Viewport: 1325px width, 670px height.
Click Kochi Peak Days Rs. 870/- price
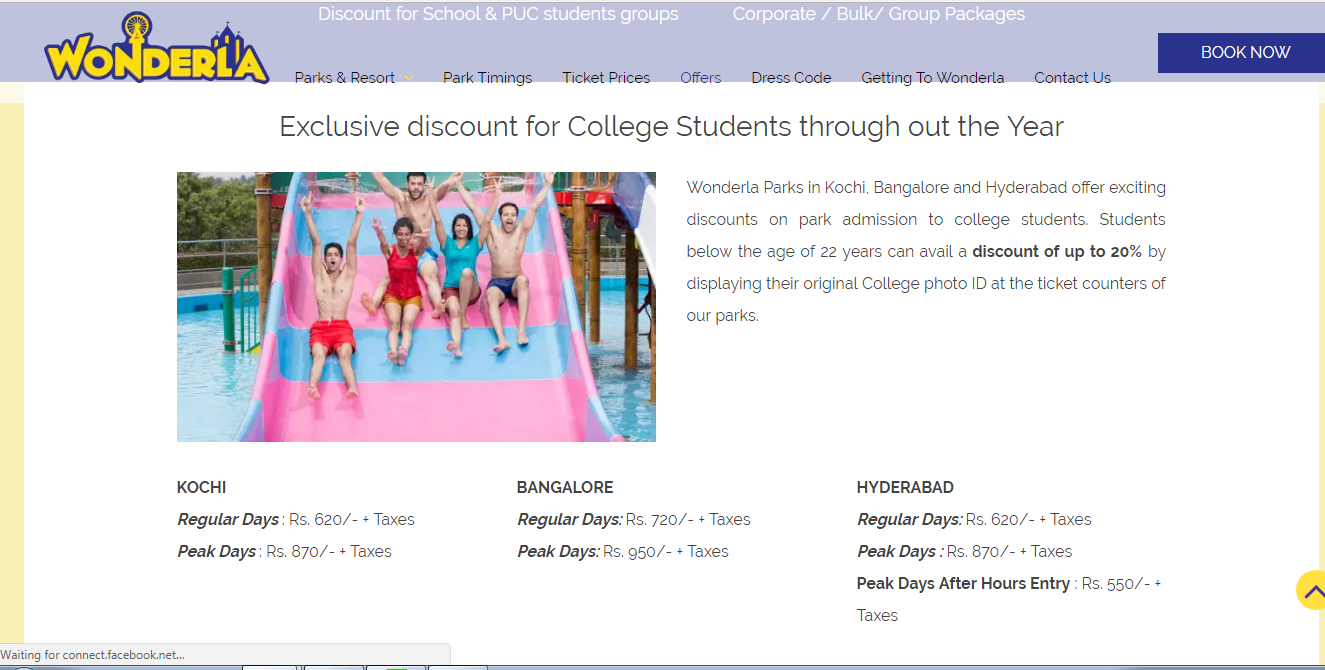(301, 552)
